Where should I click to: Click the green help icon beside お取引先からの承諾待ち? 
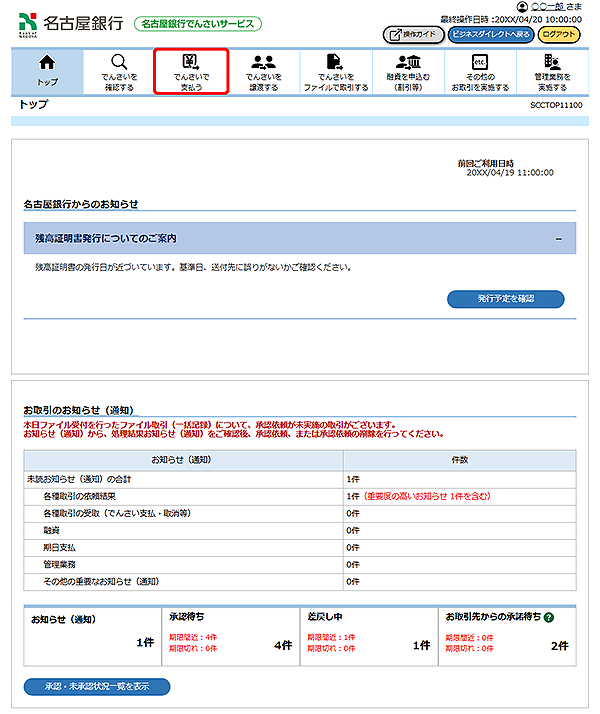click(549, 618)
